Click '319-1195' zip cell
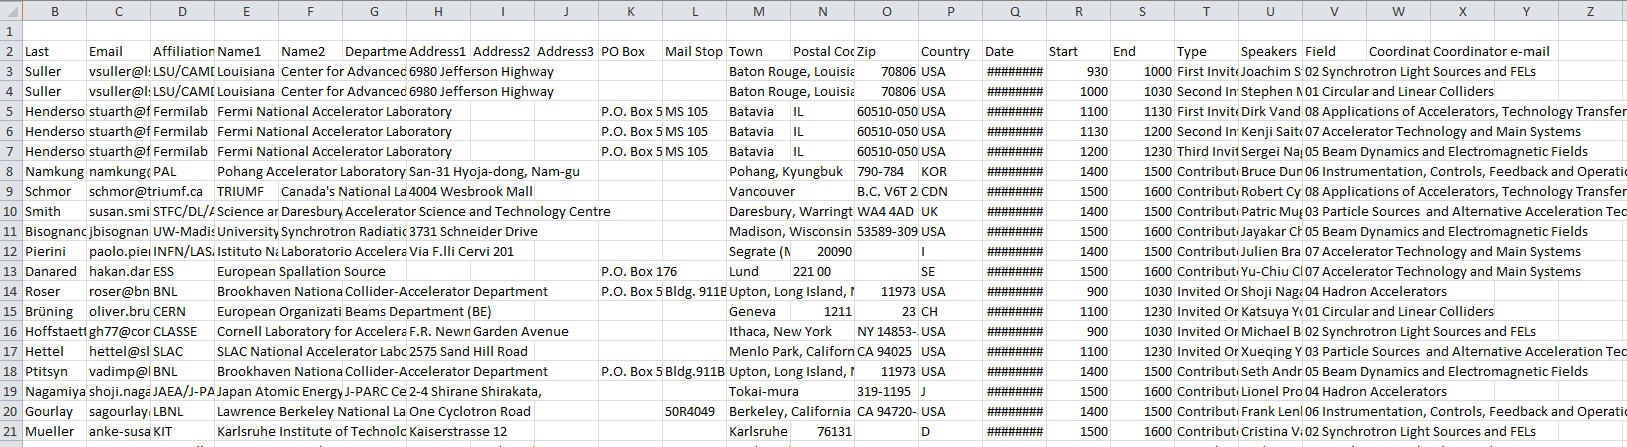This screenshot has width=1627, height=447. click(x=886, y=391)
